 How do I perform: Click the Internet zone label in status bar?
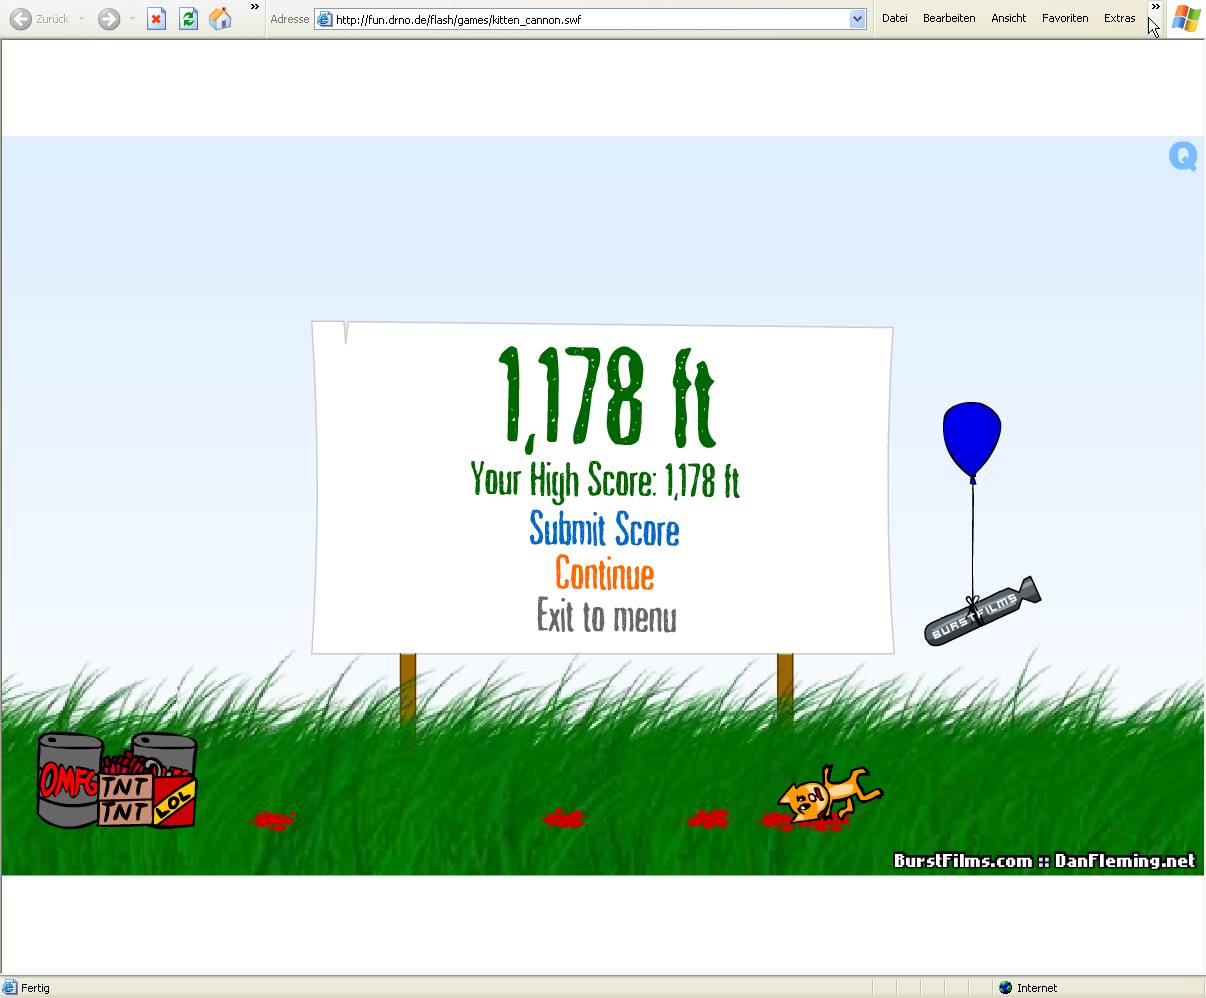point(1037,988)
